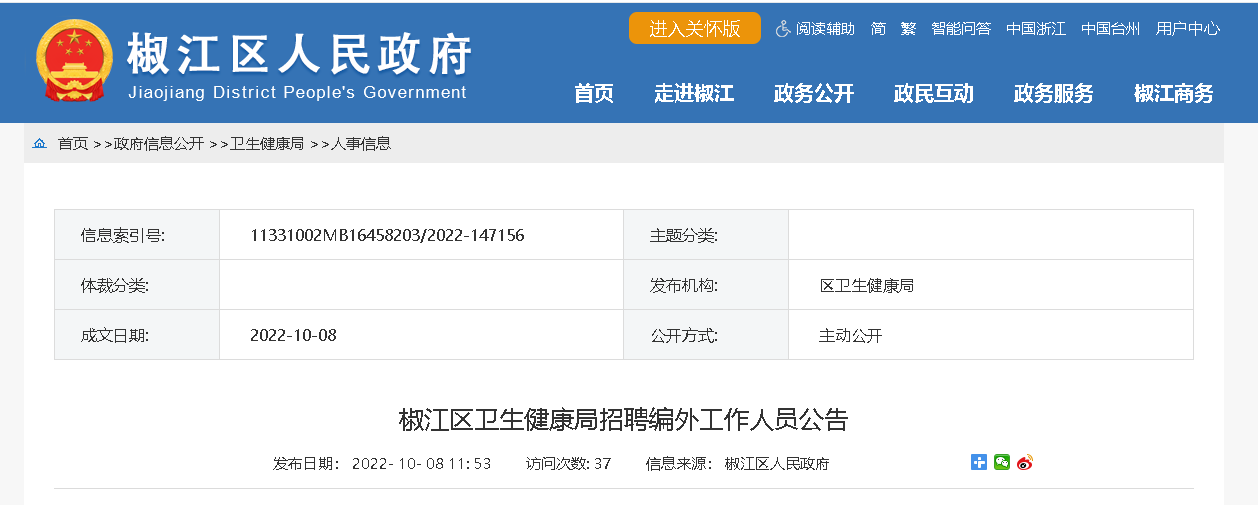
Task: Select 政务公开 in the navigation bar
Action: point(814,94)
